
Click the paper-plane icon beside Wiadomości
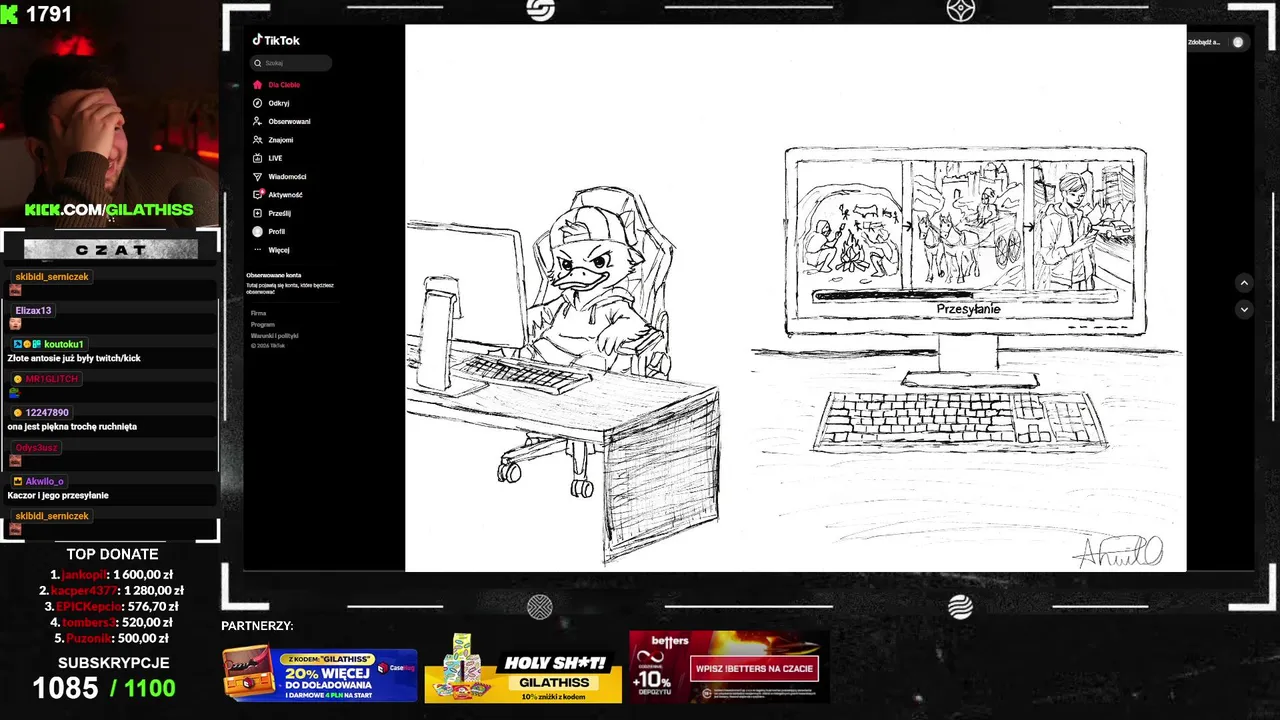tap(257, 176)
